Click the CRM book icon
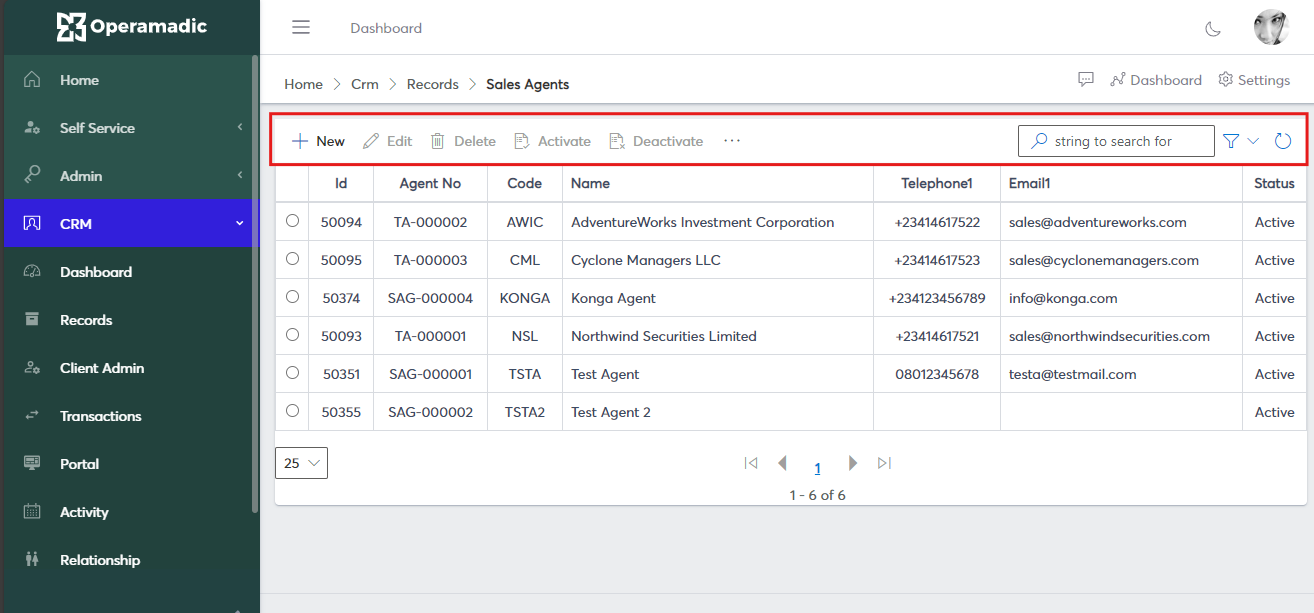The height and width of the screenshot is (613, 1314). click(32, 223)
